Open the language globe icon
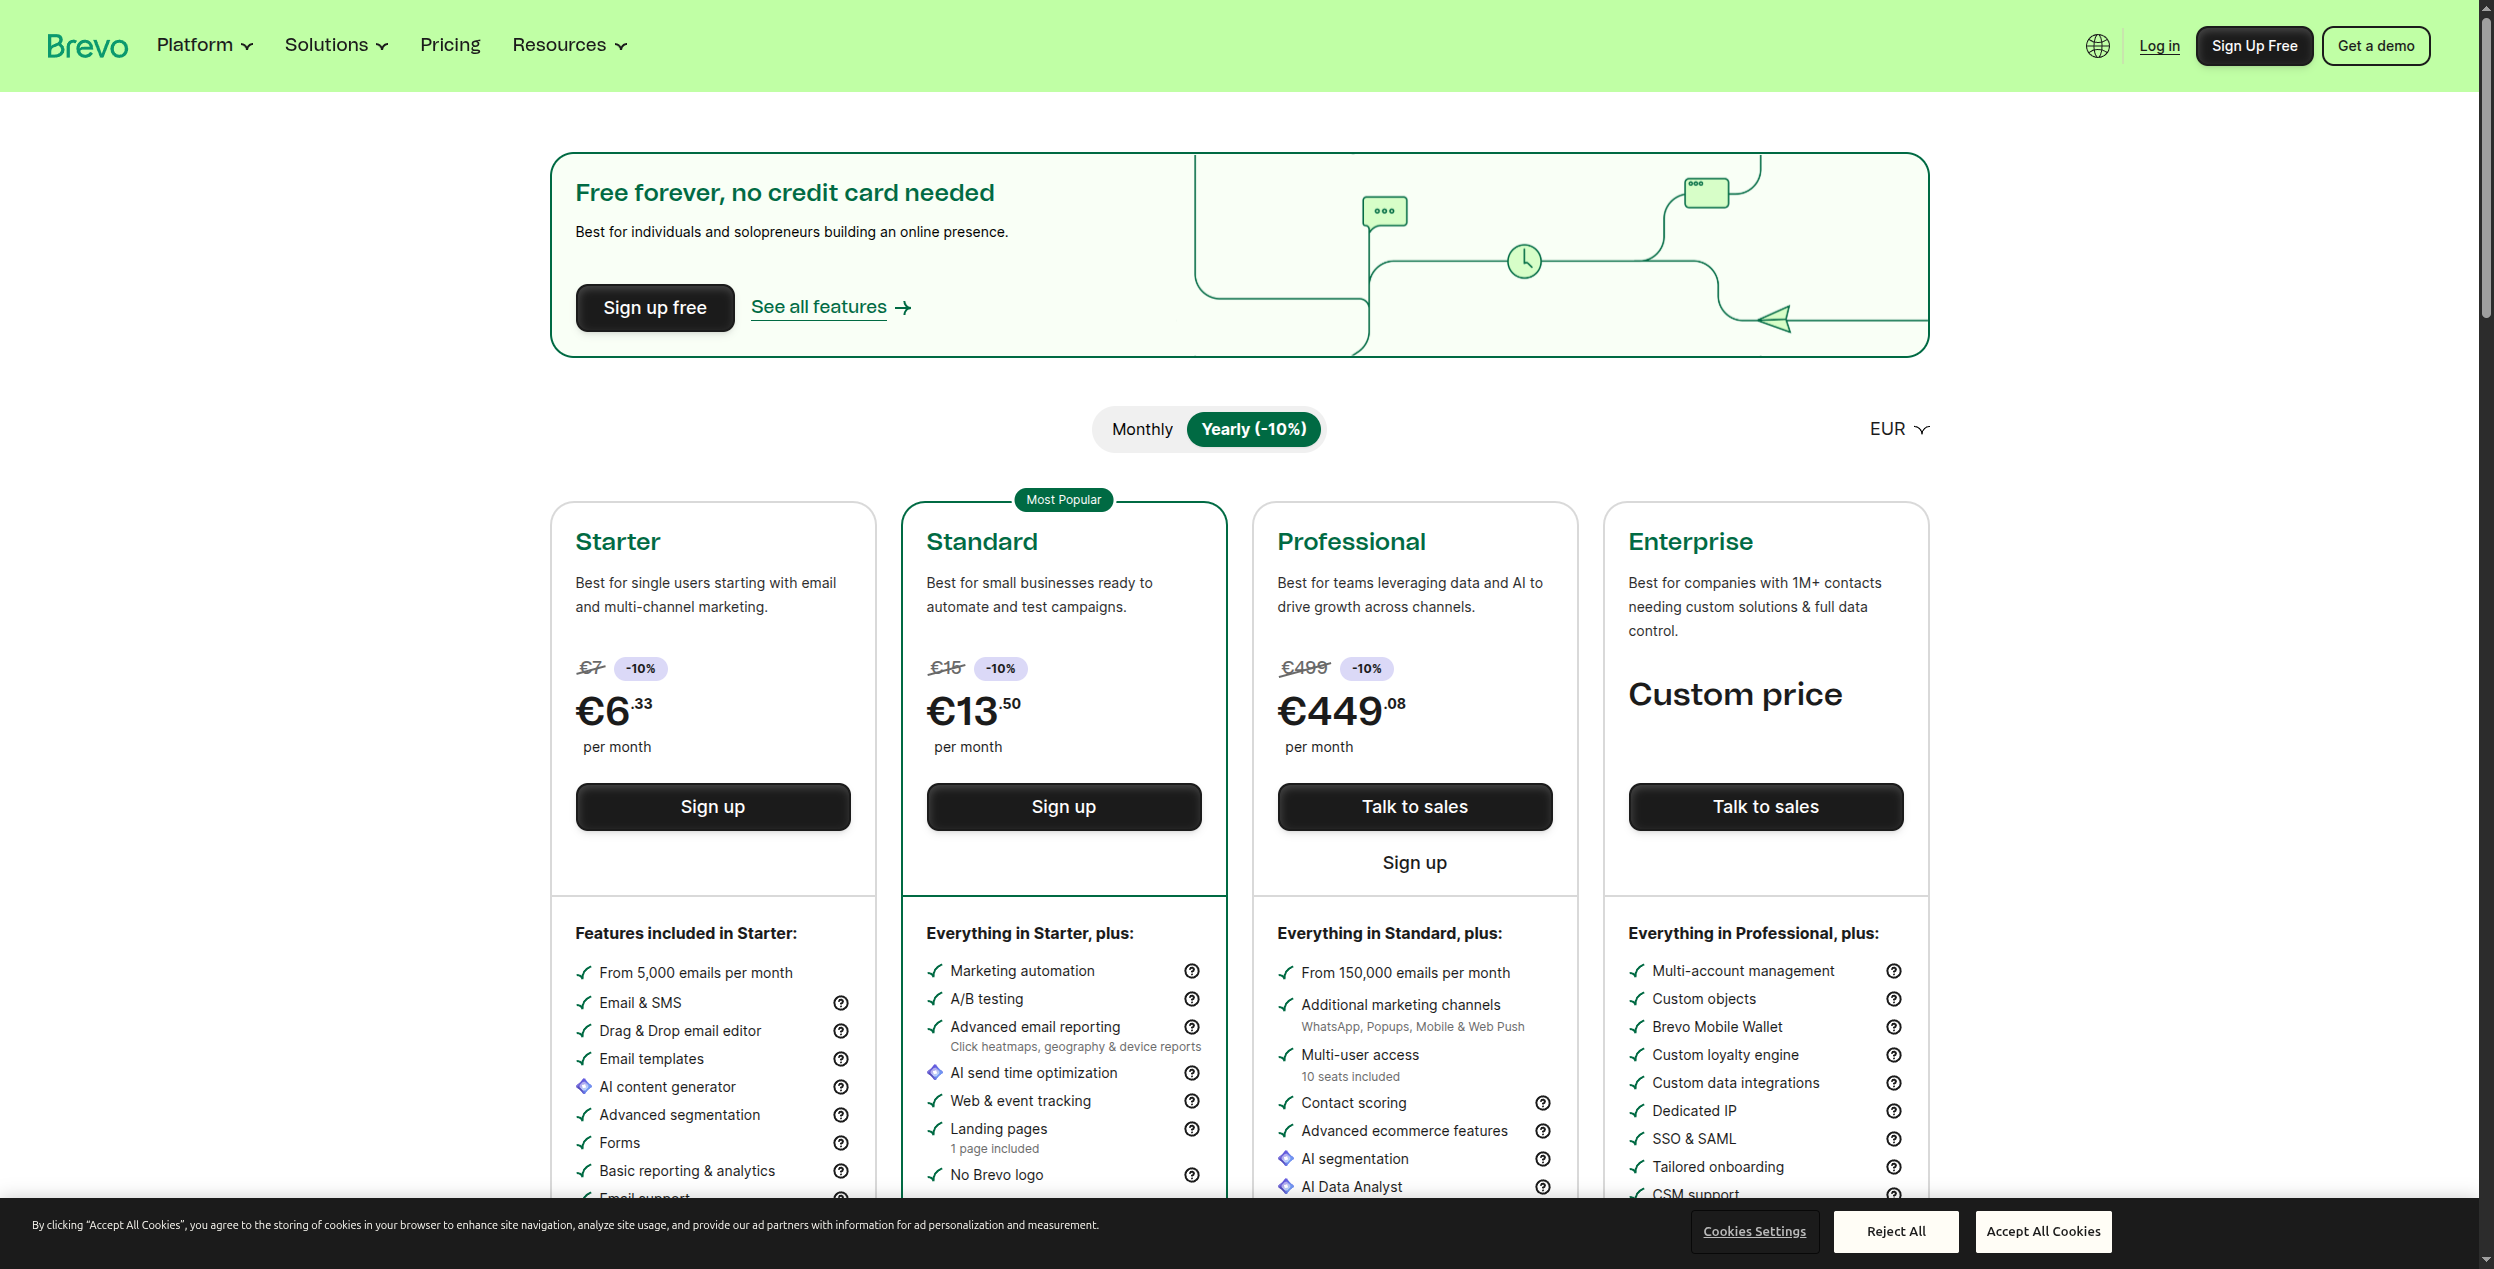2494x1269 pixels. 2097,46
